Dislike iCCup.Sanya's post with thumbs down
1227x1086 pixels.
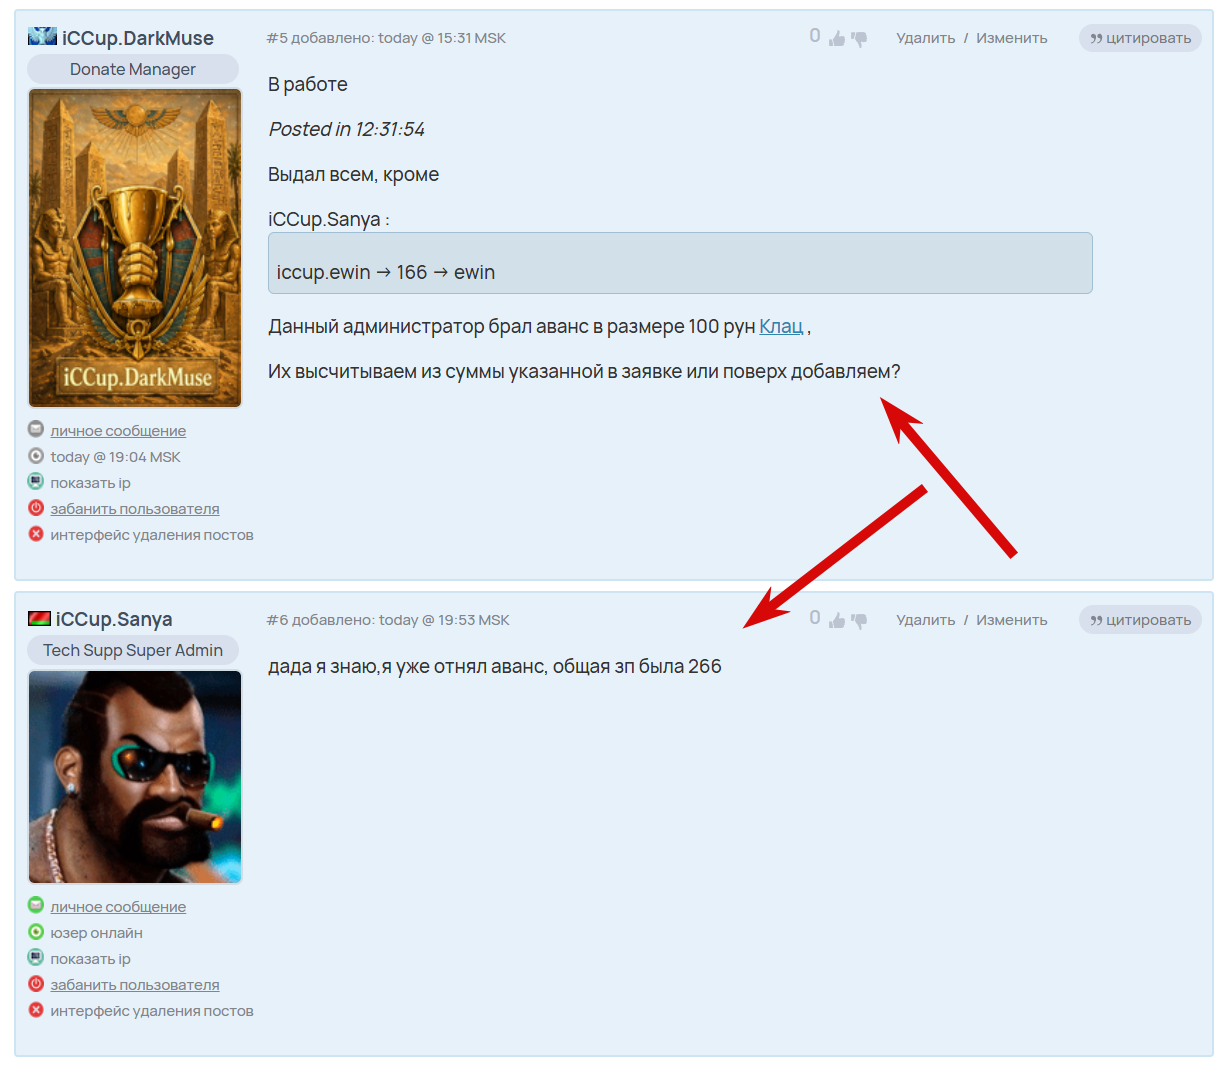point(859,622)
